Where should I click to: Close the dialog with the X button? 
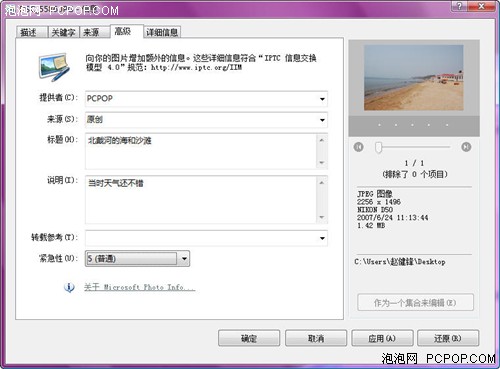pos(482,6)
